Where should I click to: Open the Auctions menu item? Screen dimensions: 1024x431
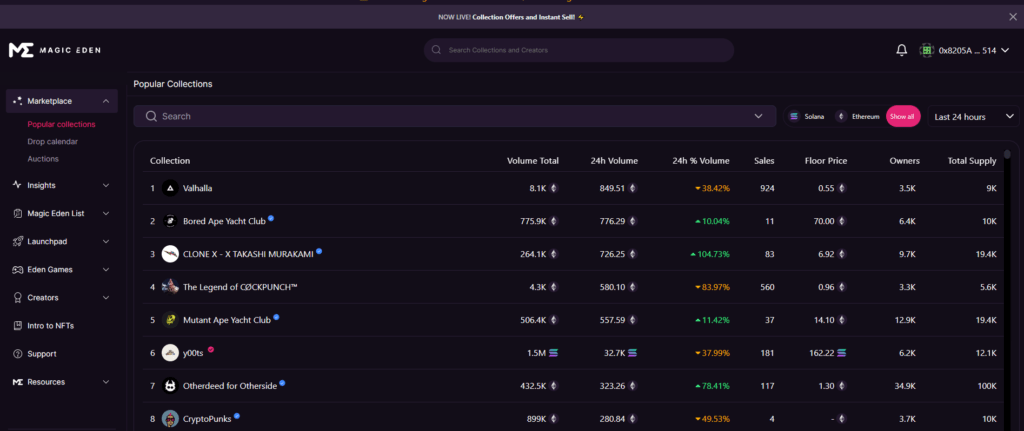point(43,159)
